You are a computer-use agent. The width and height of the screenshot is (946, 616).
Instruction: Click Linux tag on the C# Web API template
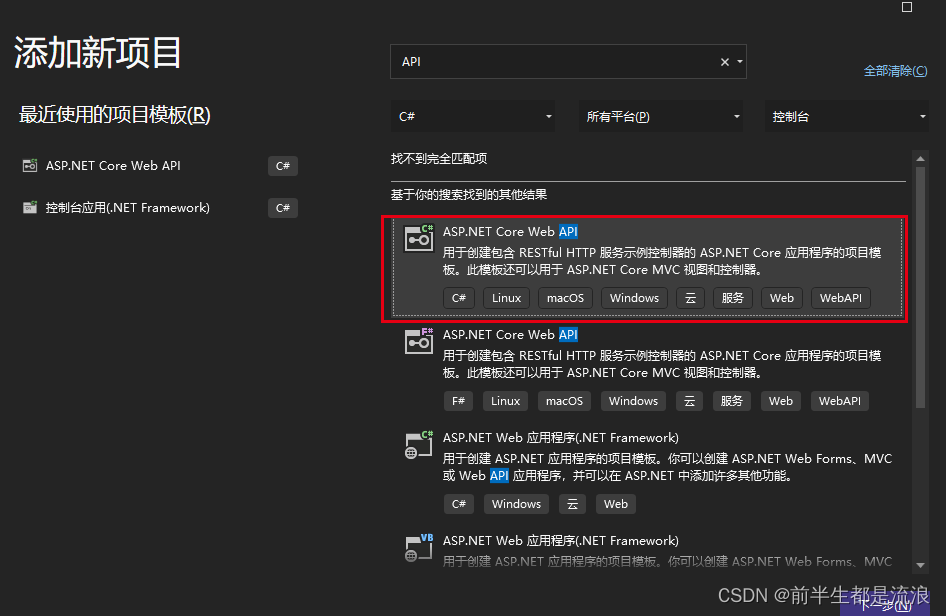506,298
